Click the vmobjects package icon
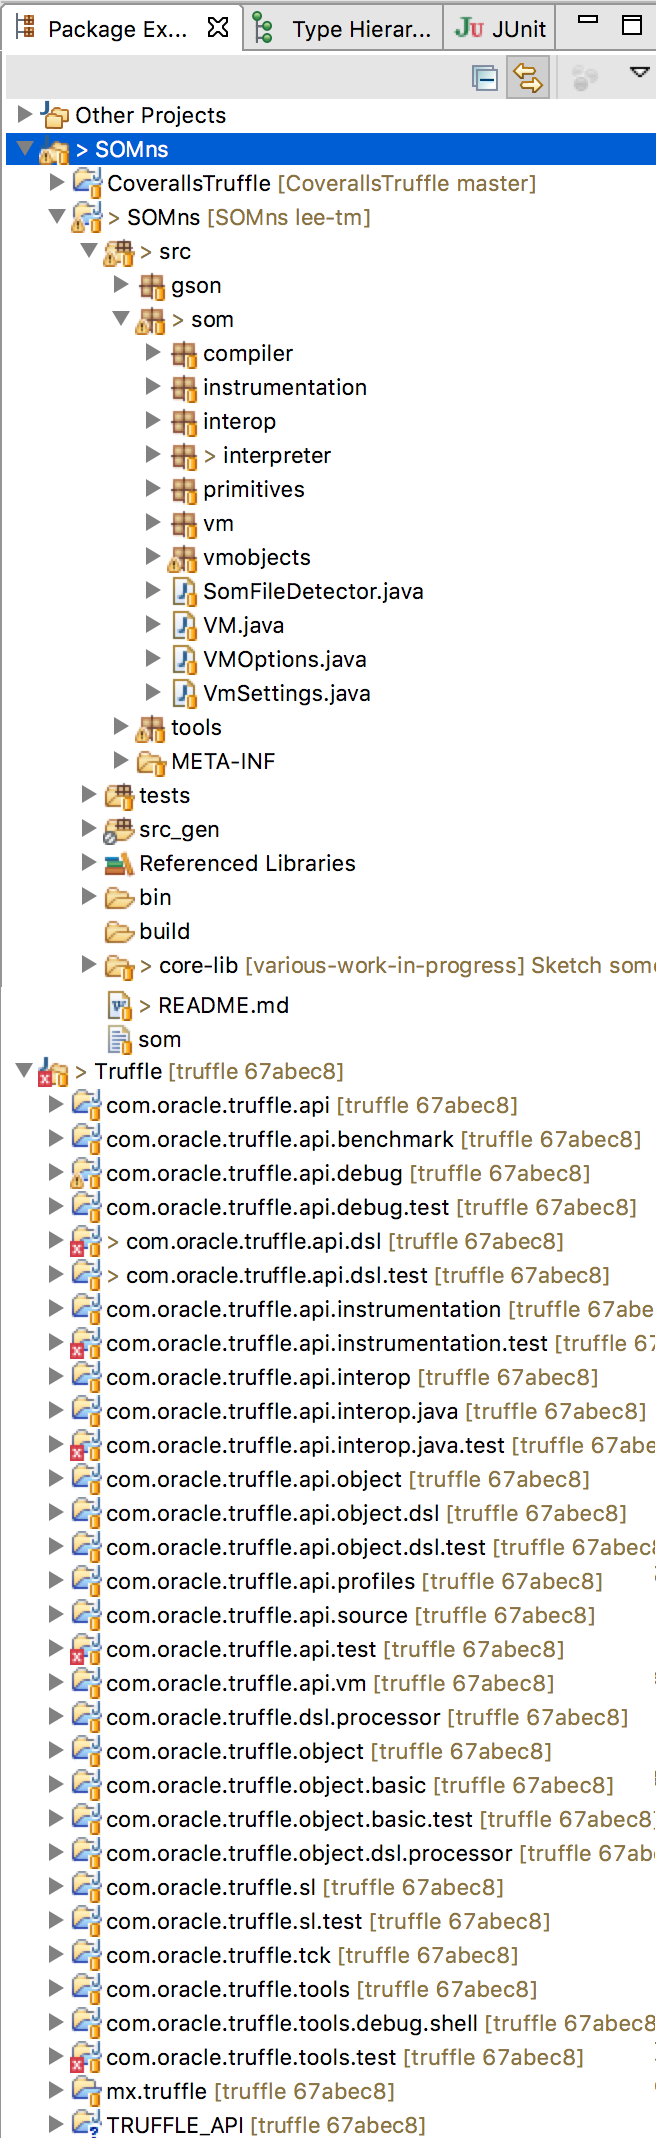This screenshot has width=656, height=2138. (183, 558)
